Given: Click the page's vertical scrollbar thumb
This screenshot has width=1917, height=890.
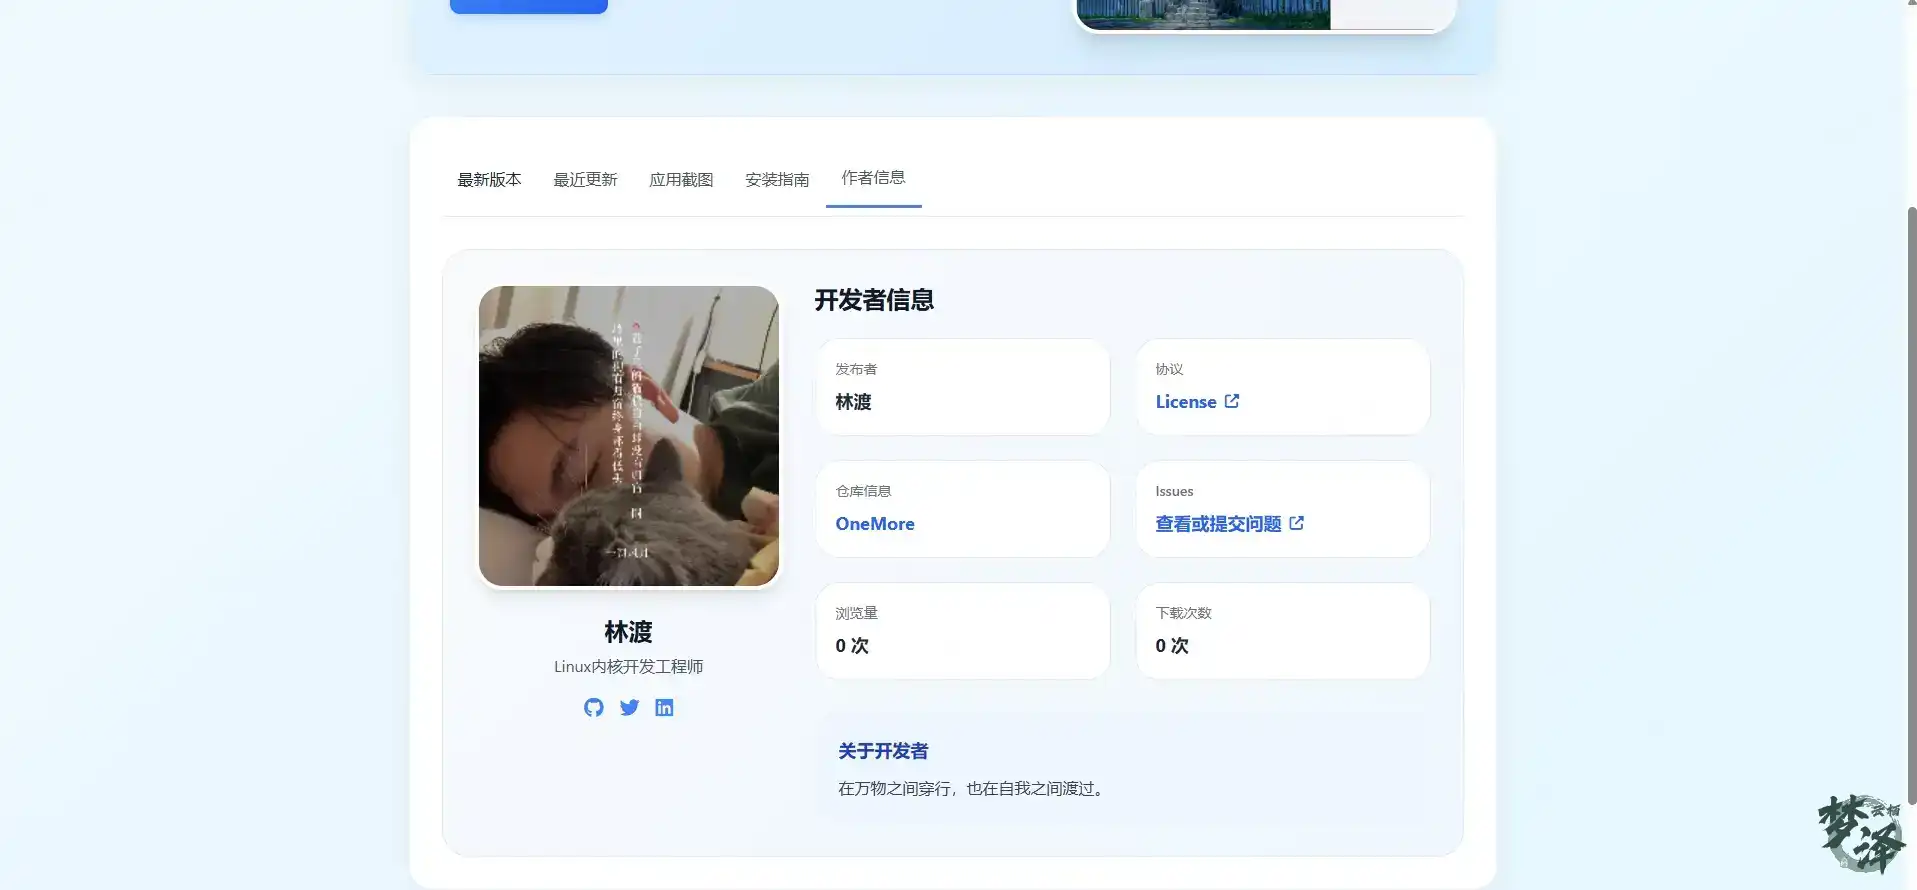Looking at the screenshot, I should coord(1911,505).
